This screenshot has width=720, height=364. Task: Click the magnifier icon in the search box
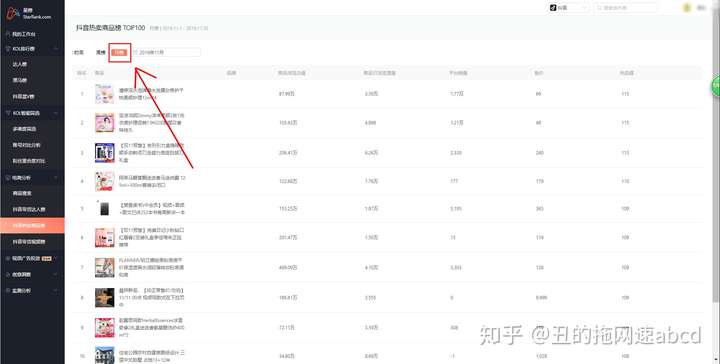tap(599, 8)
